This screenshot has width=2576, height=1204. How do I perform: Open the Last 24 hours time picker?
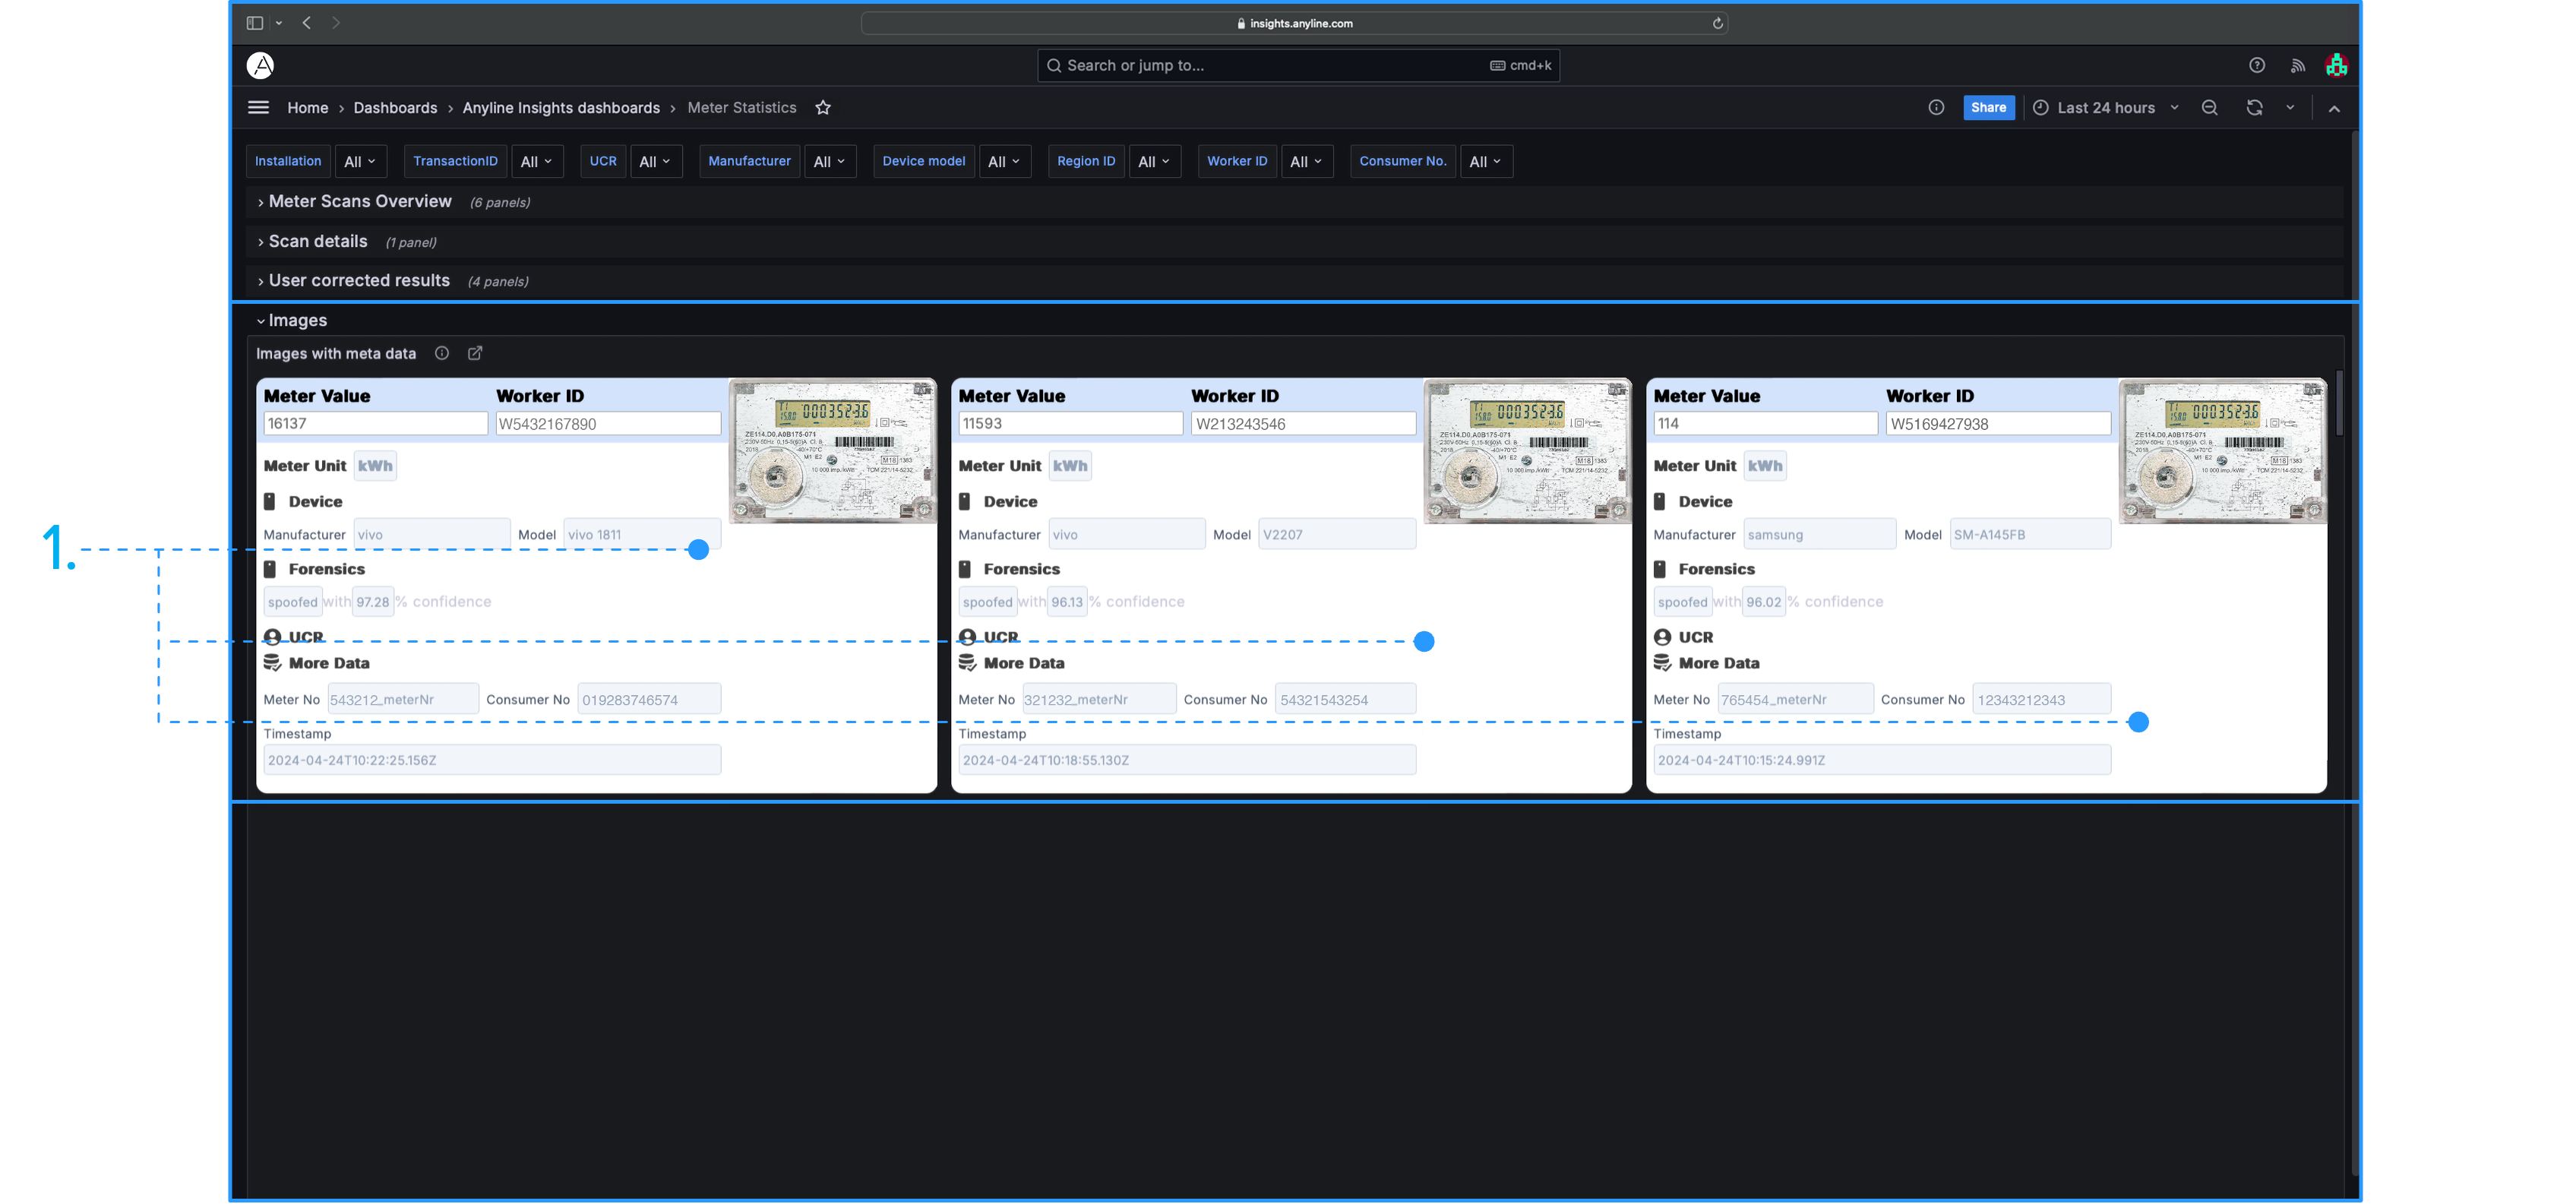pos(2105,108)
